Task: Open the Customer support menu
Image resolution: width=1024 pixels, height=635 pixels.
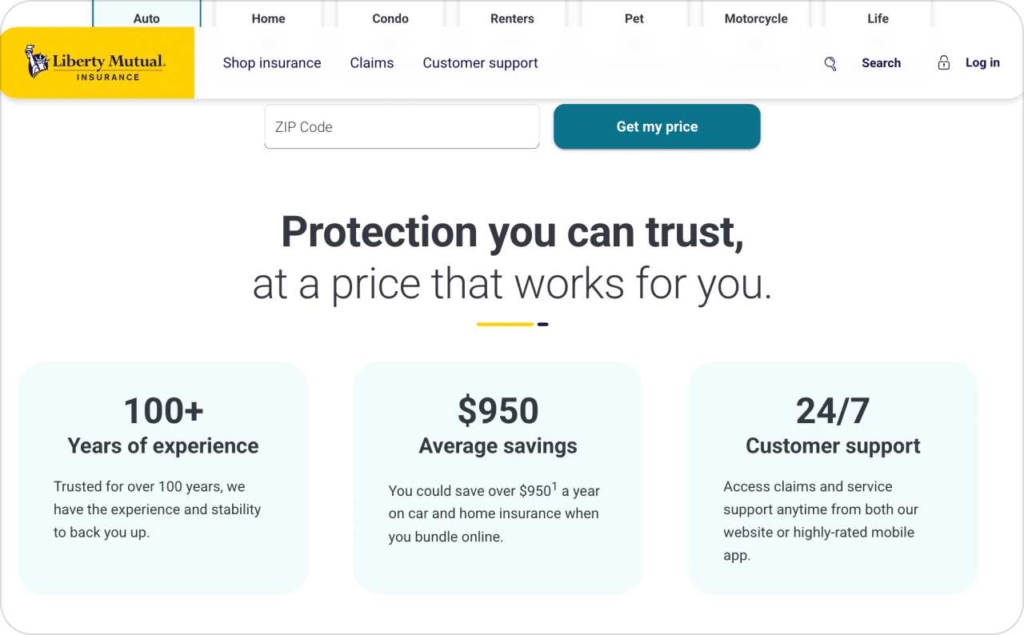Action: click(480, 63)
